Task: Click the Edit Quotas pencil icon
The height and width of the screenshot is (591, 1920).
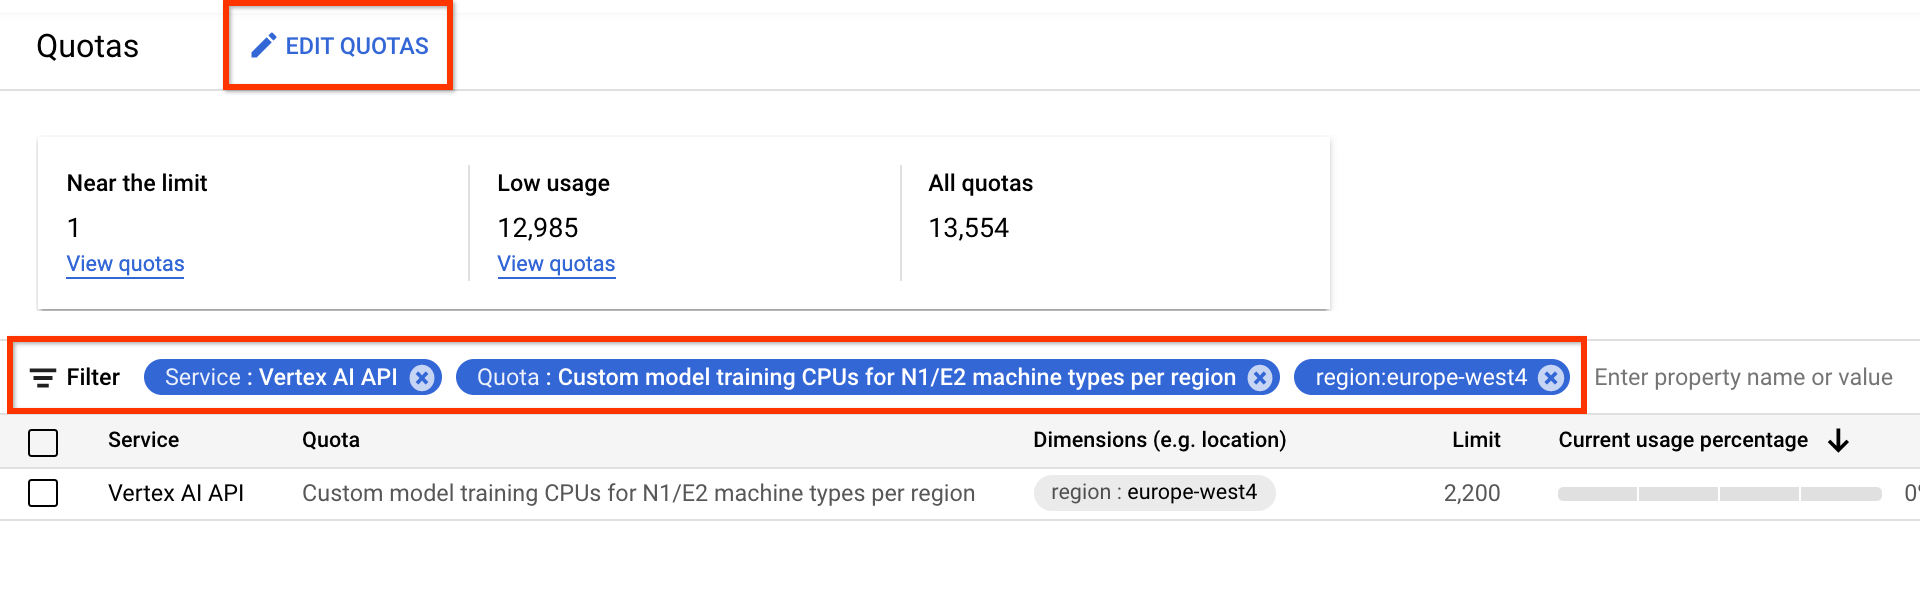Action: pyautogui.click(x=263, y=46)
